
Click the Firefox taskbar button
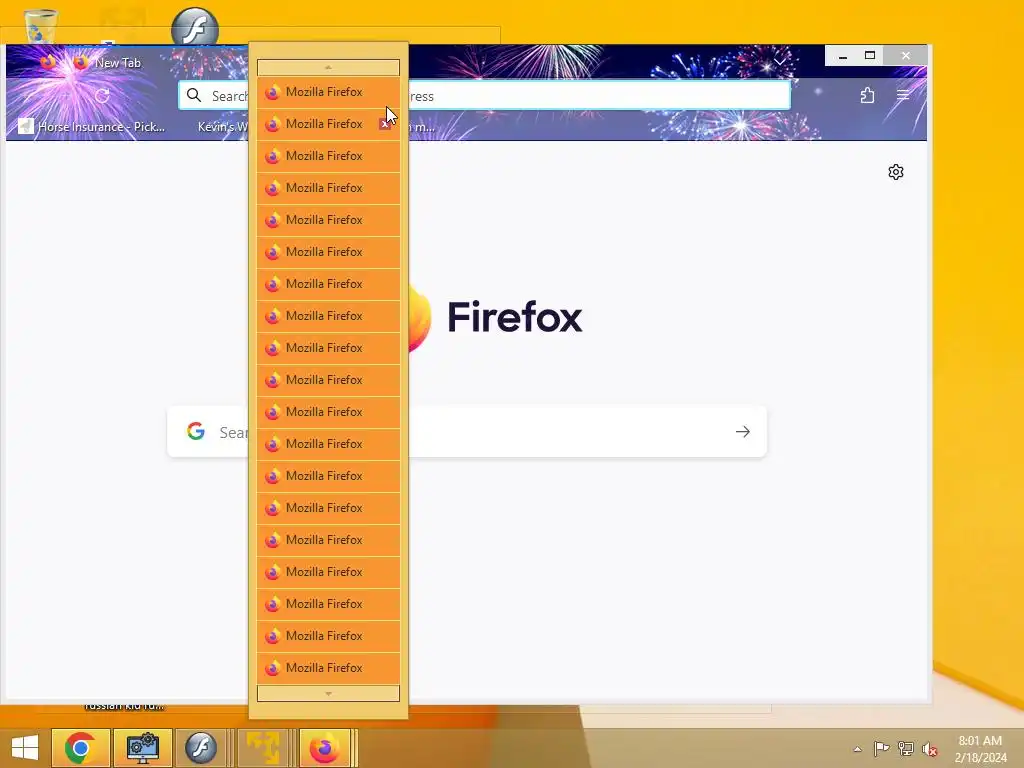325,748
